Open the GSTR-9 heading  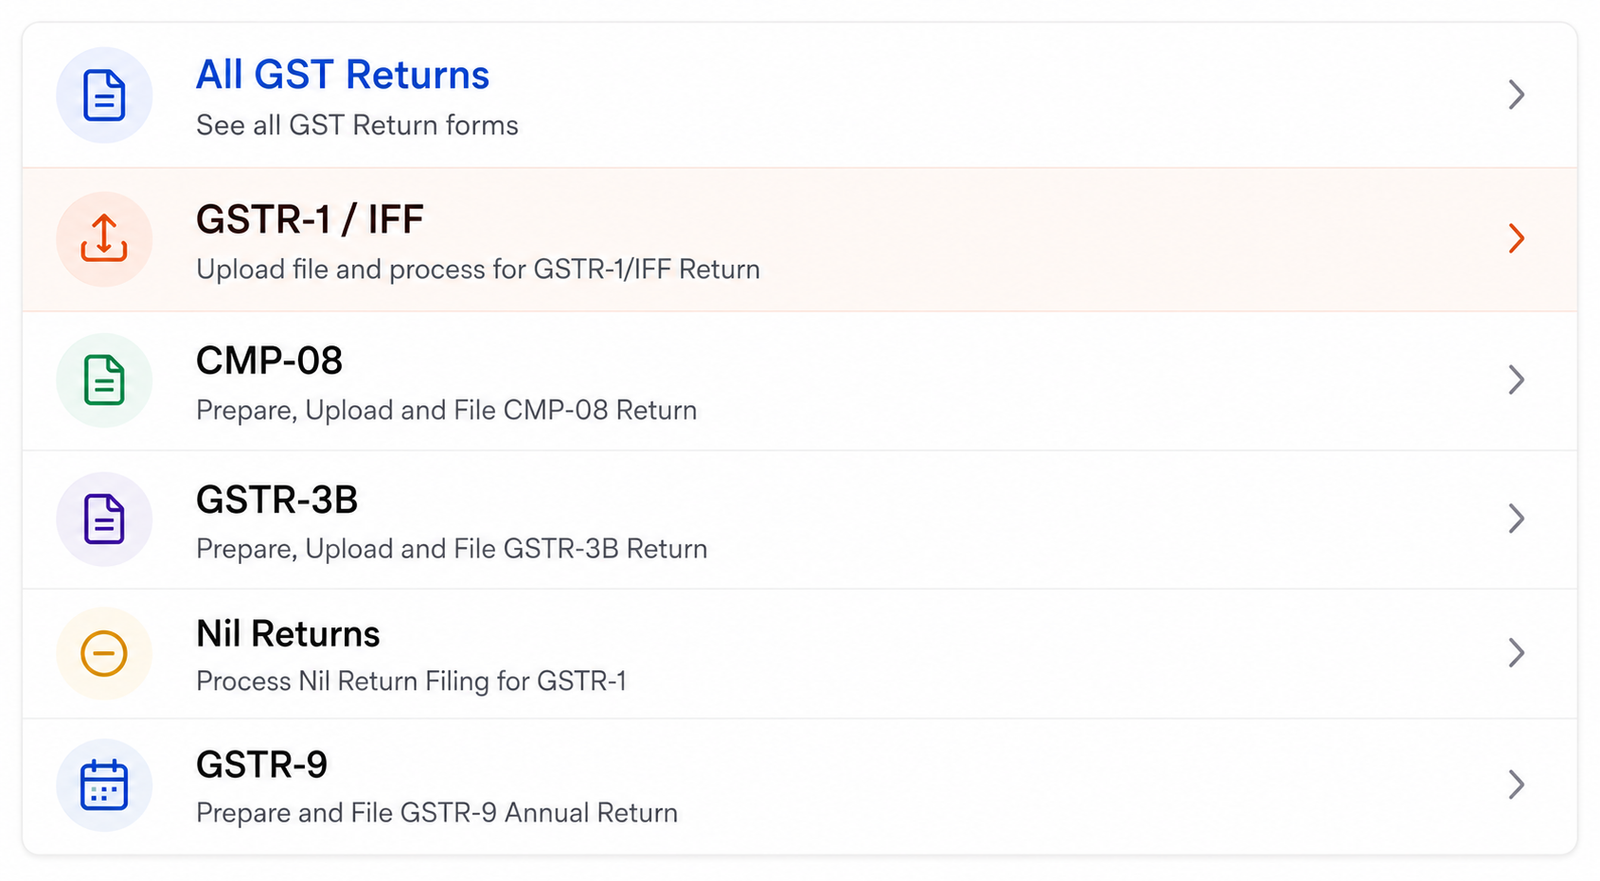point(262,765)
